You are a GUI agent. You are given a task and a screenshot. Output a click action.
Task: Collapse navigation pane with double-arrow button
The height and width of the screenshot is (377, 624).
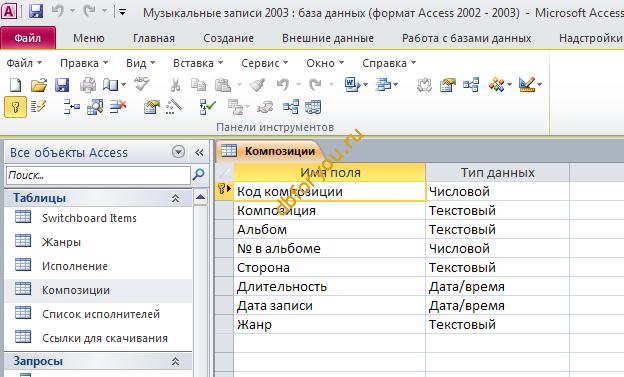point(199,152)
